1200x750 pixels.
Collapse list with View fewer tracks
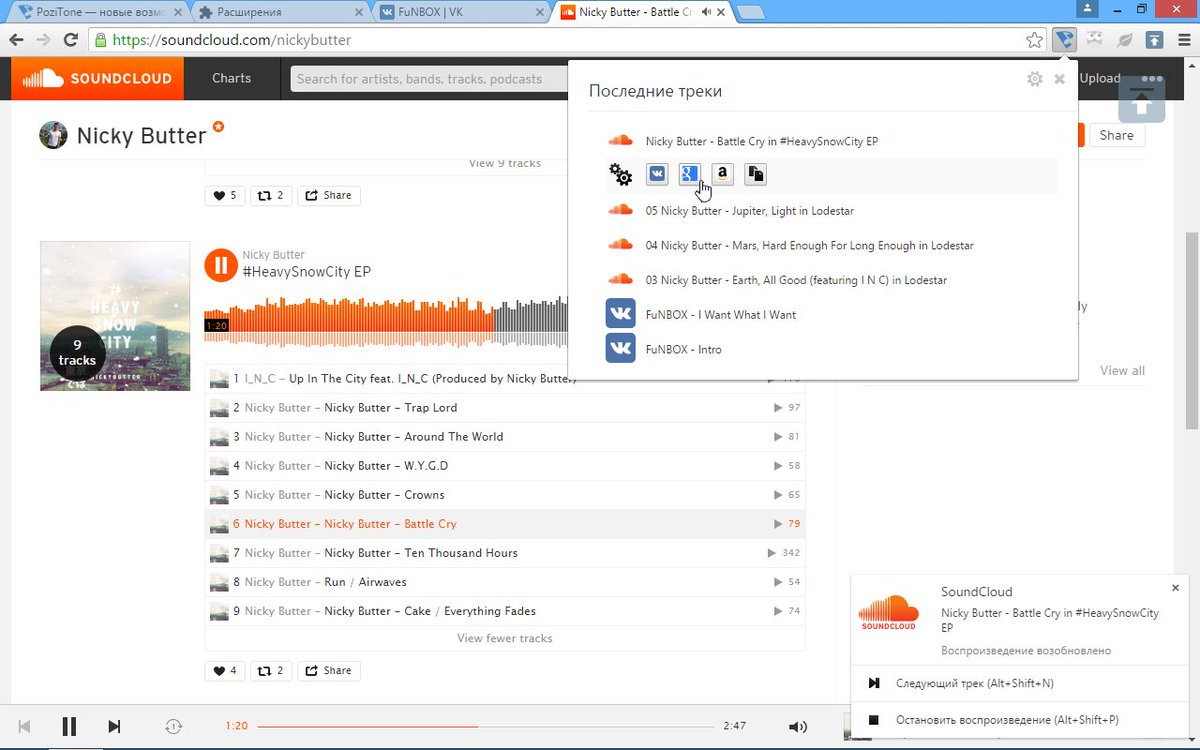[505, 638]
